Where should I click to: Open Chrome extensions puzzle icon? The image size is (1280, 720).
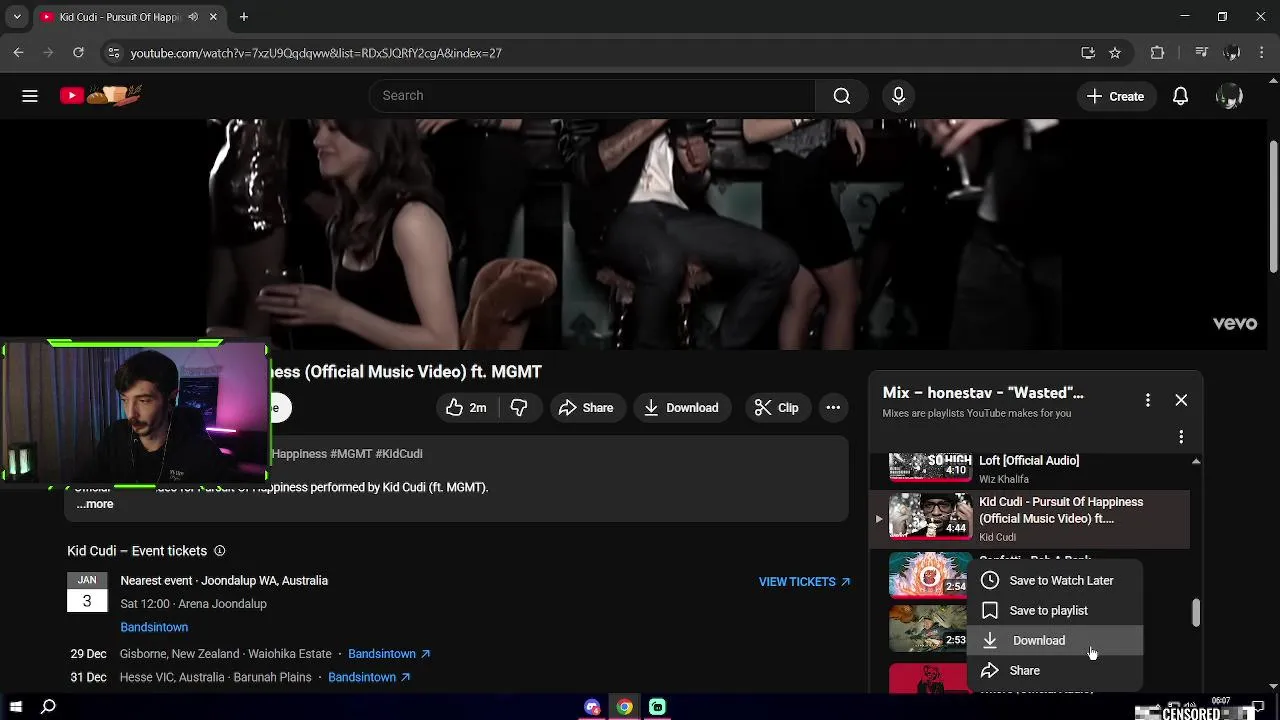click(x=1157, y=53)
